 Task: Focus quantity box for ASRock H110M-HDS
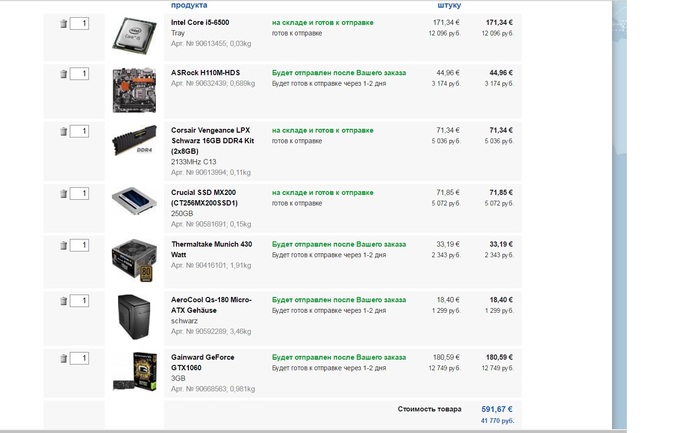[79, 74]
